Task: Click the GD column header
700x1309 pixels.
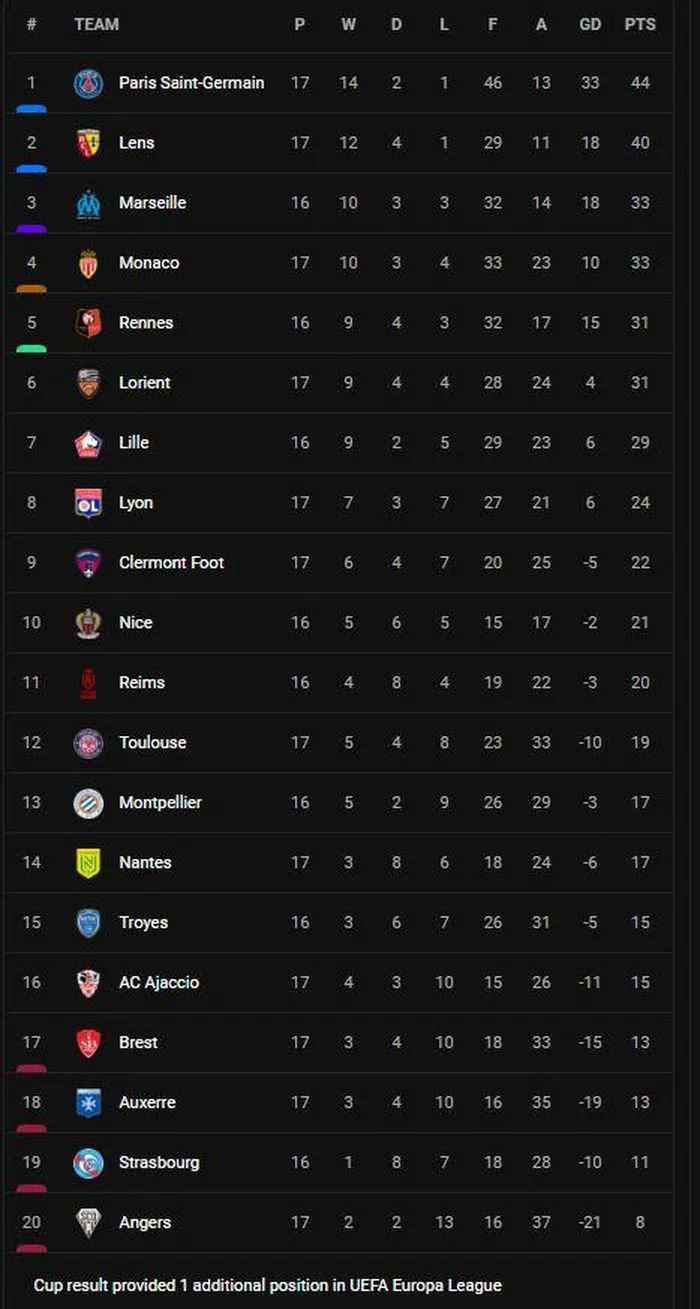Action: point(590,24)
